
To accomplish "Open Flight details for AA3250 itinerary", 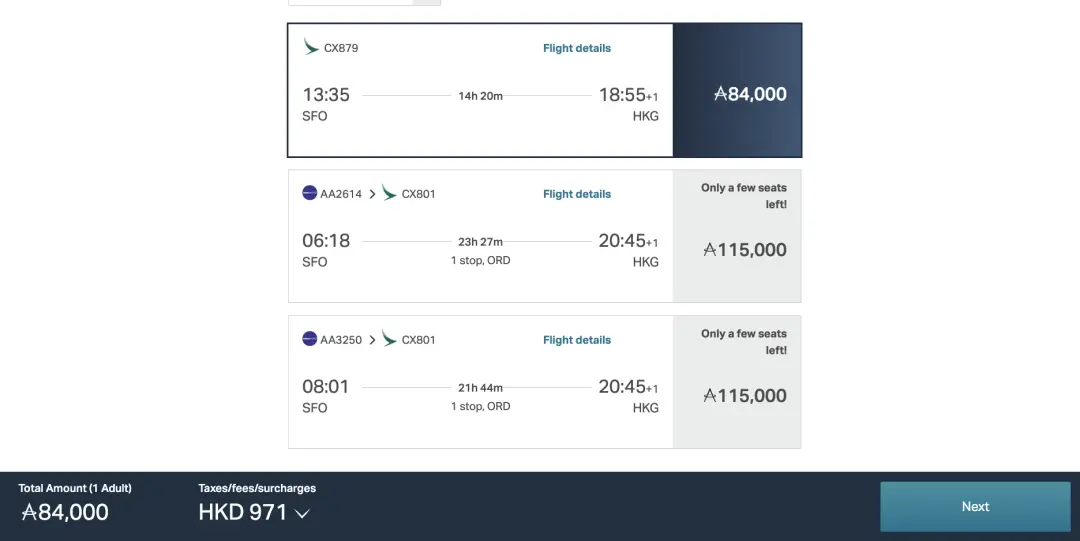I will (577, 340).
